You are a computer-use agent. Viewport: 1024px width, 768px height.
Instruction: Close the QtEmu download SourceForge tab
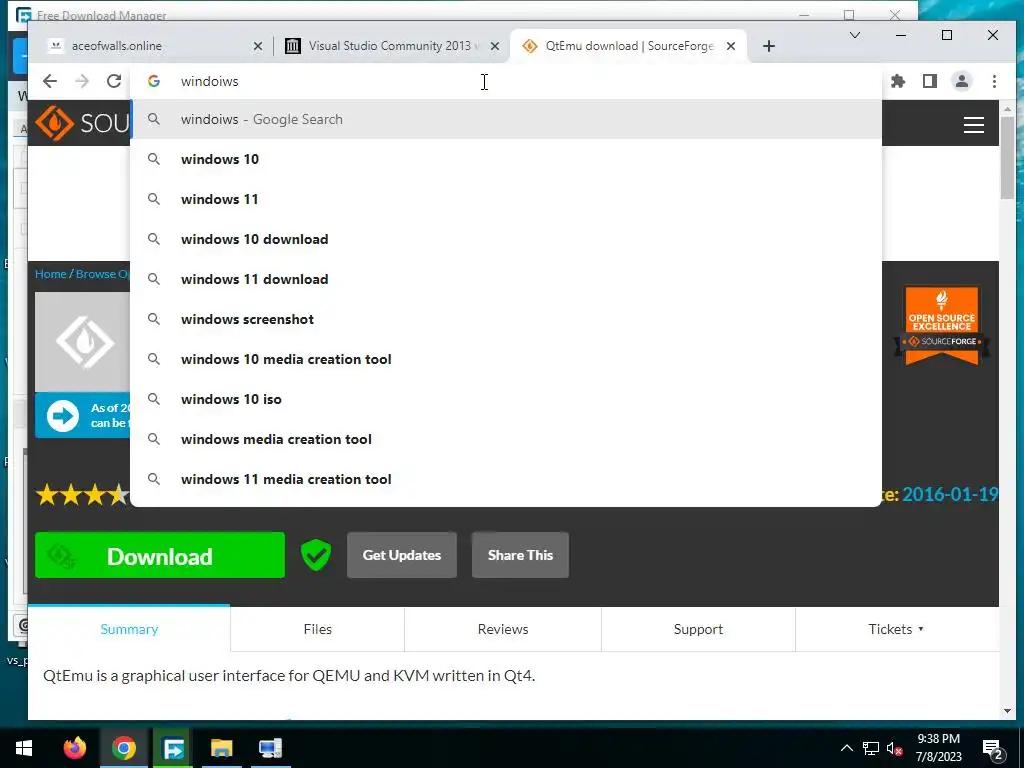coord(731,46)
